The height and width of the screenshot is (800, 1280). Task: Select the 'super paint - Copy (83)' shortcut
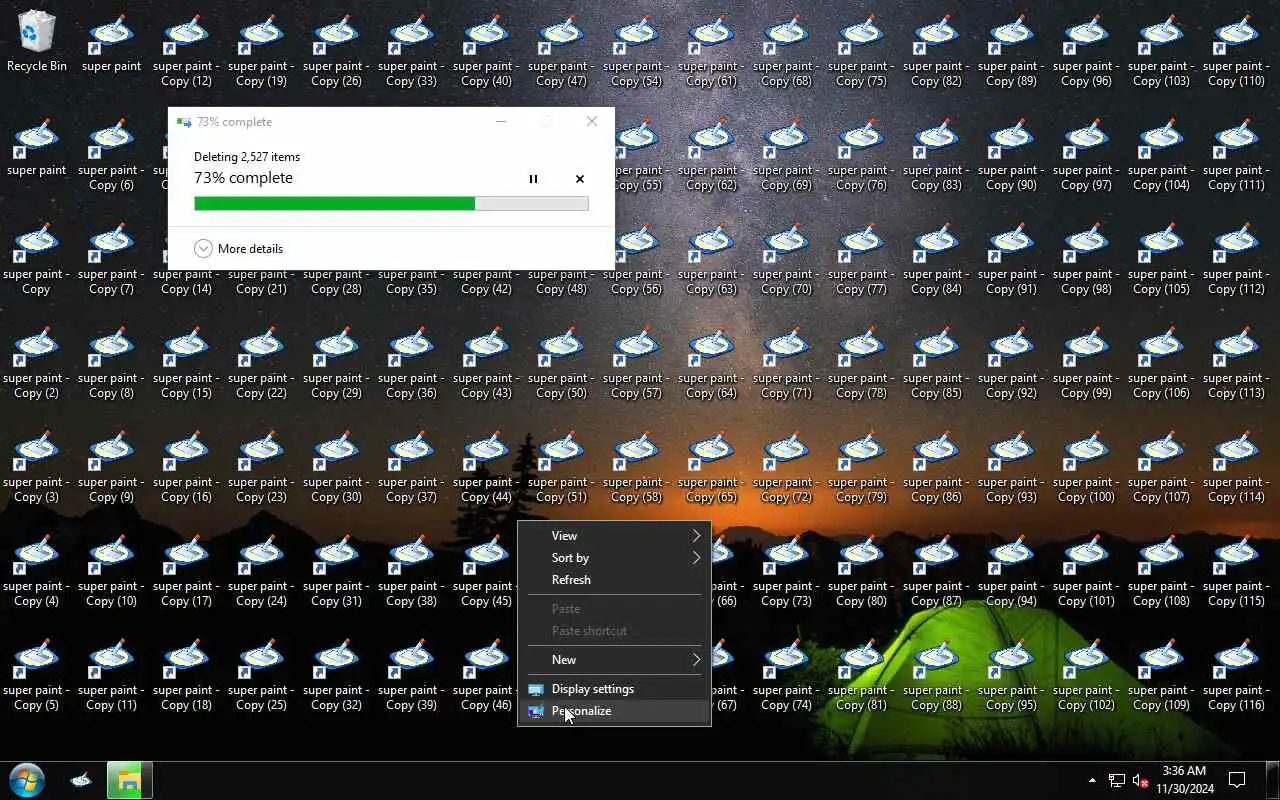coord(937,154)
